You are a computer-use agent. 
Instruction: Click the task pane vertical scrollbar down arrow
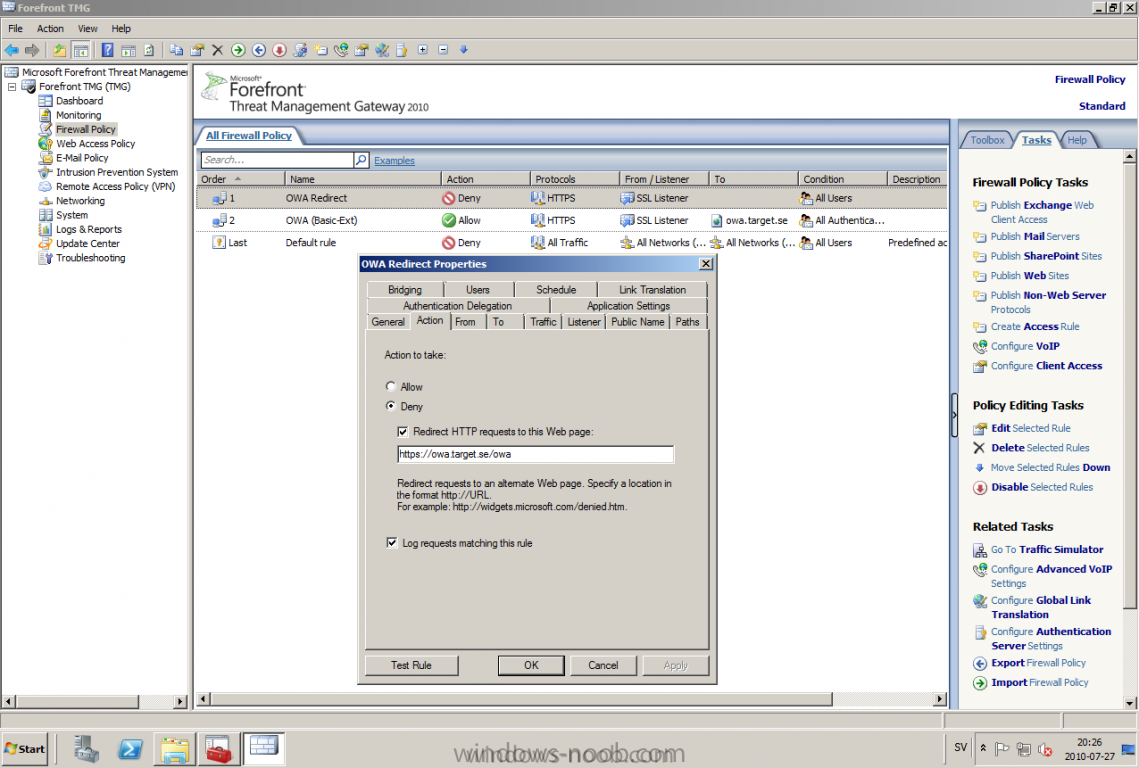[x=1130, y=703]
